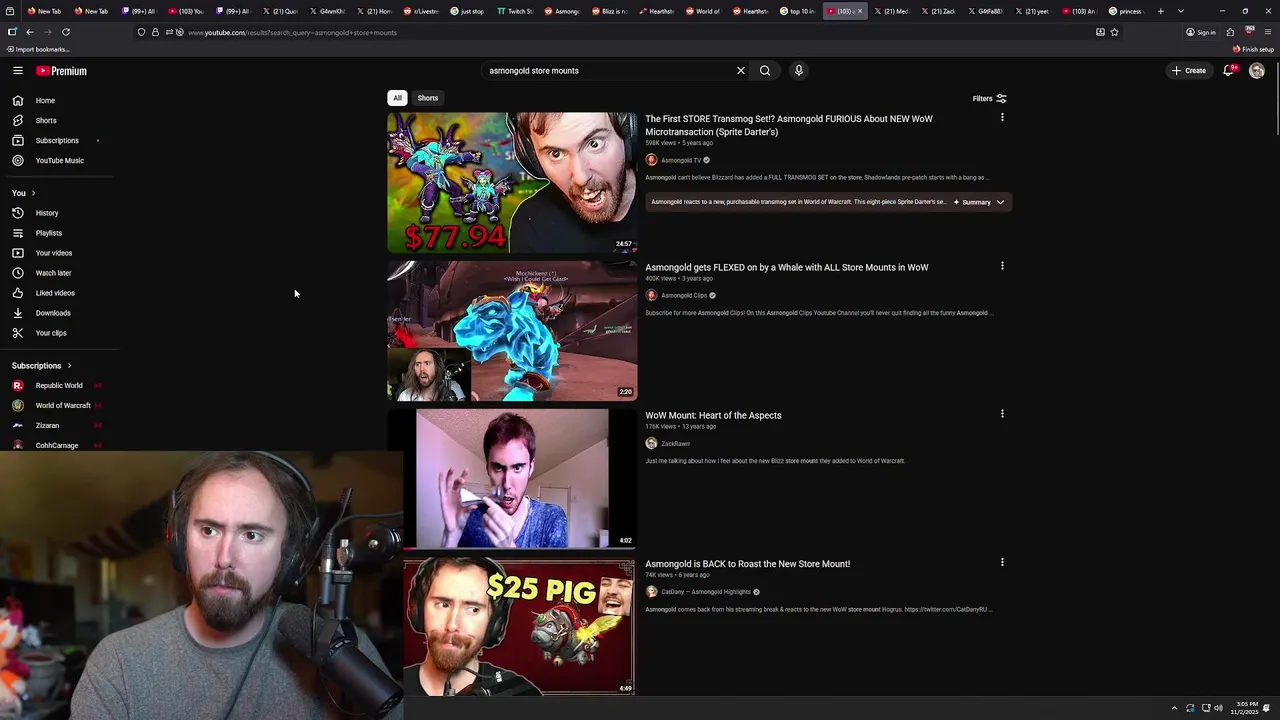1280x720 pixels.
Task: Open the blue store mount video thumbnail
Action: coord(512,331)
